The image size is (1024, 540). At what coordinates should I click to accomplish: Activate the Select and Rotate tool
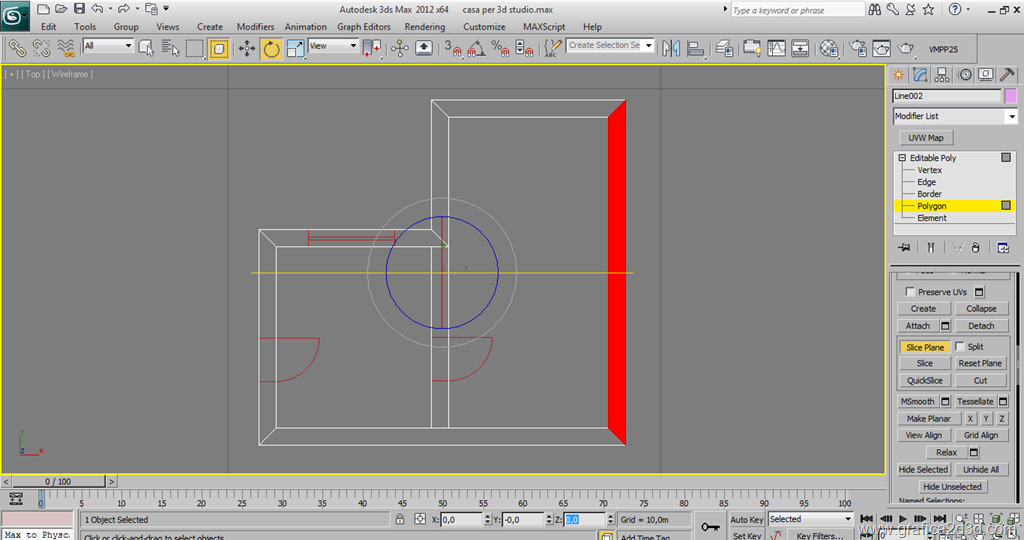click(271, 48)
